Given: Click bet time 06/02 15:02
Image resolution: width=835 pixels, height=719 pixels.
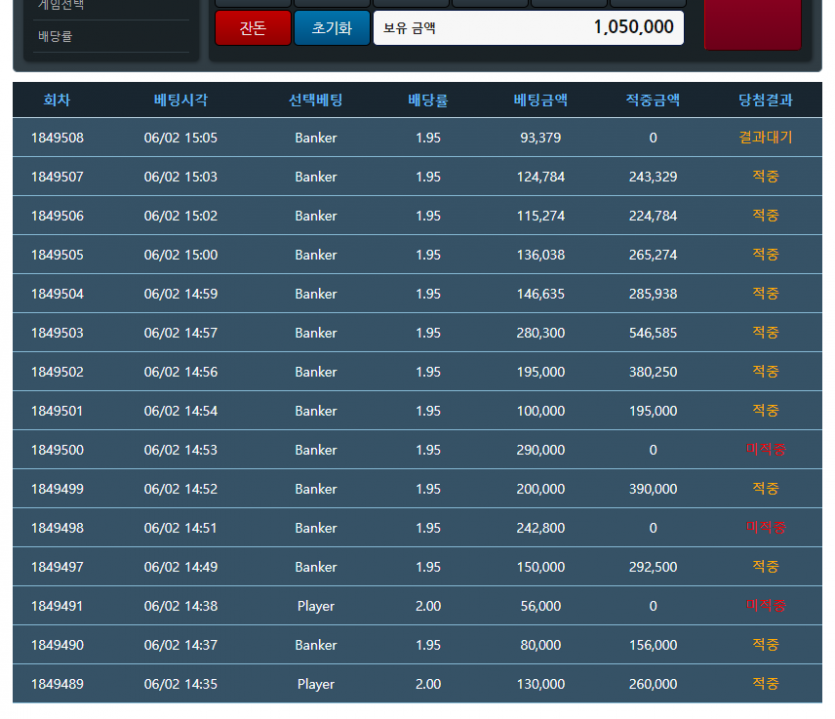Looking at the screenshot, I should coord(181,216).
